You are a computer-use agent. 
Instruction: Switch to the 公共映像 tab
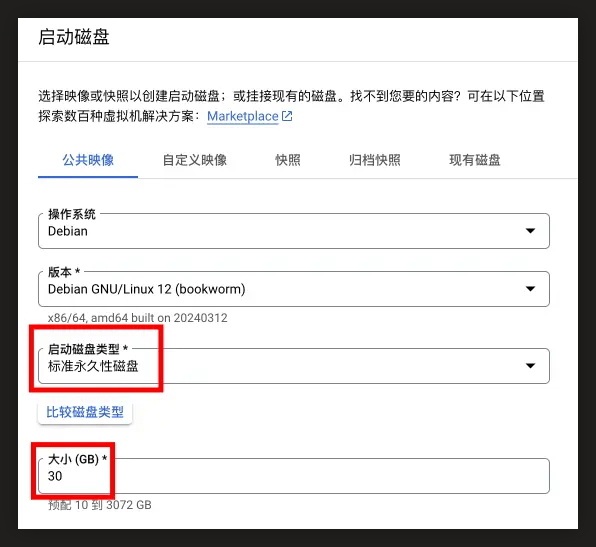pos(88,160)
